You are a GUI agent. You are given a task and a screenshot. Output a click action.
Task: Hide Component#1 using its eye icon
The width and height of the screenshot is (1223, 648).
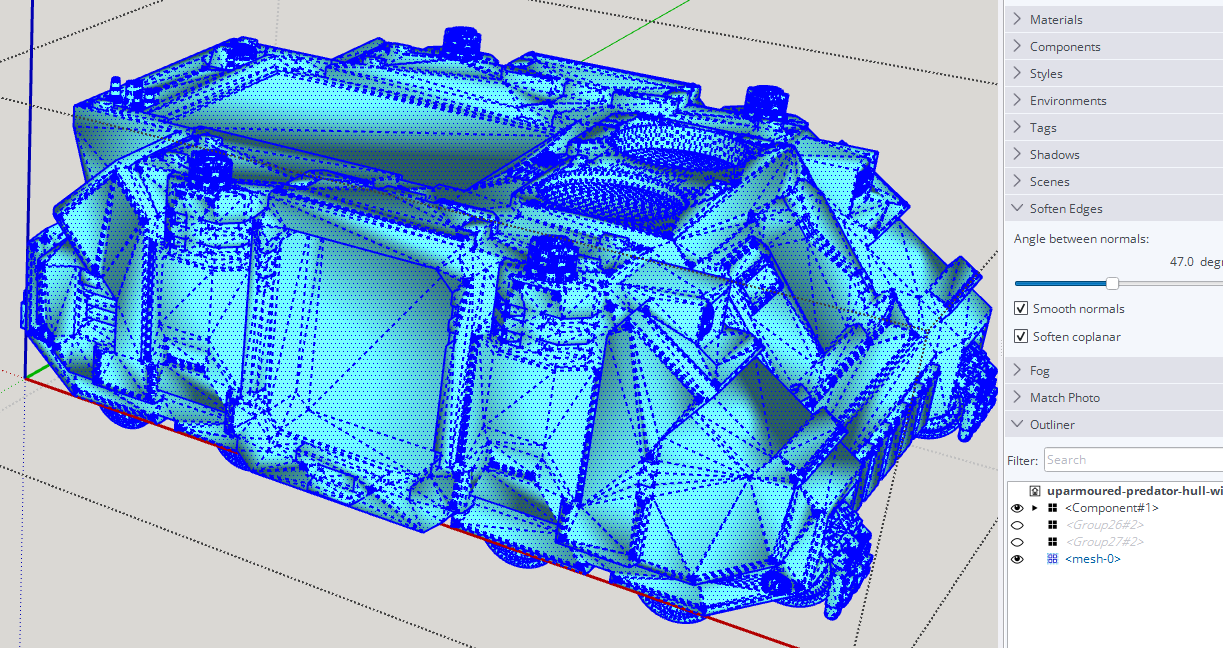(x=1017, y=508)
